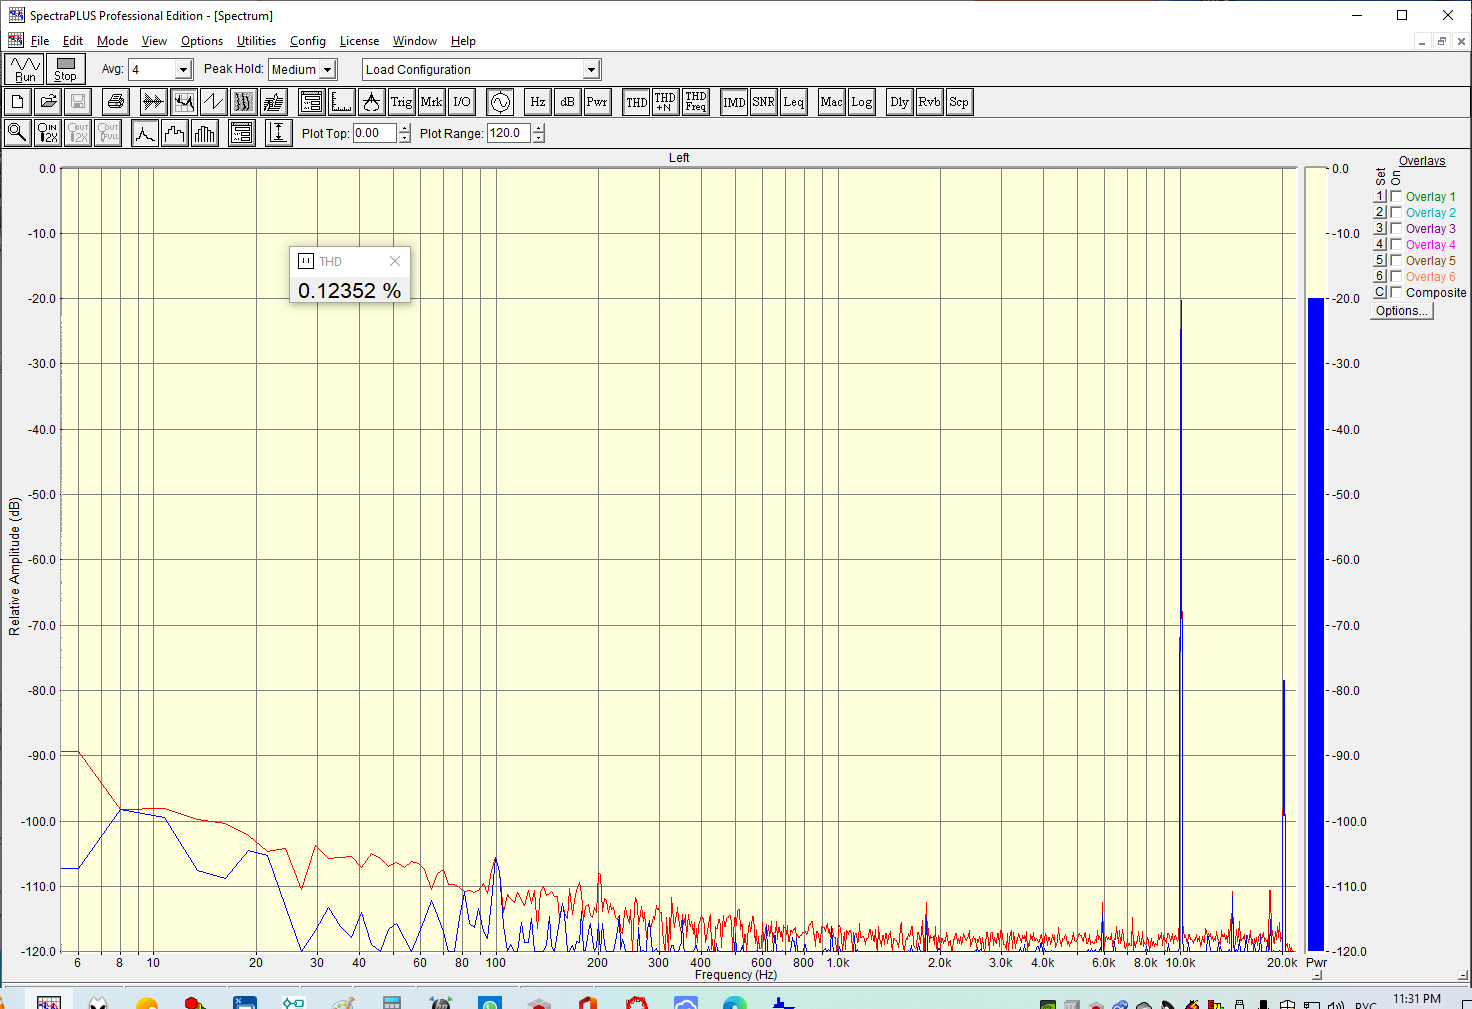Enable the Overlay 1 checkbox

point(1396,197)
